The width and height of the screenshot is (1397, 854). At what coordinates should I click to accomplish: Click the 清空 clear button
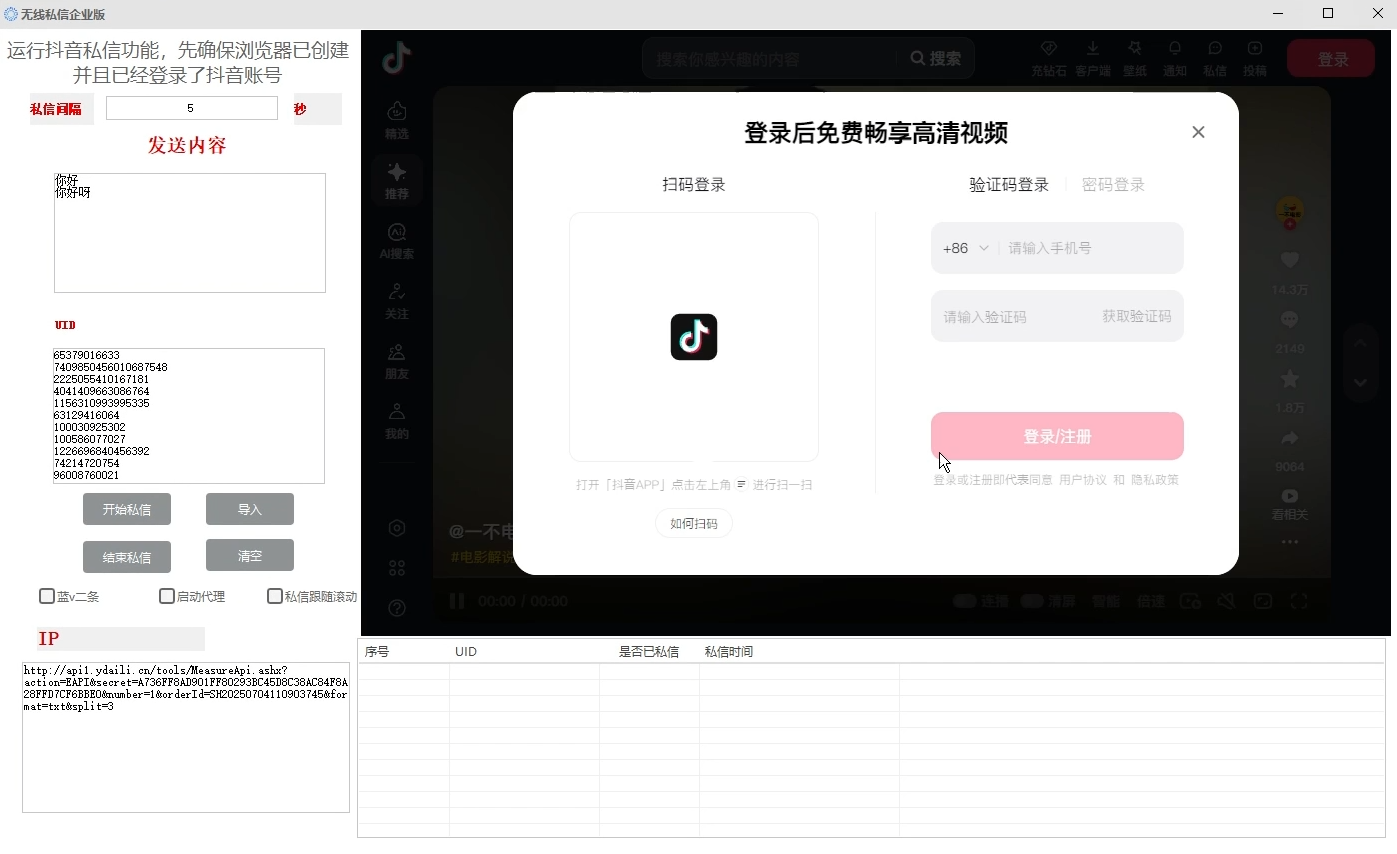[250, 555]
